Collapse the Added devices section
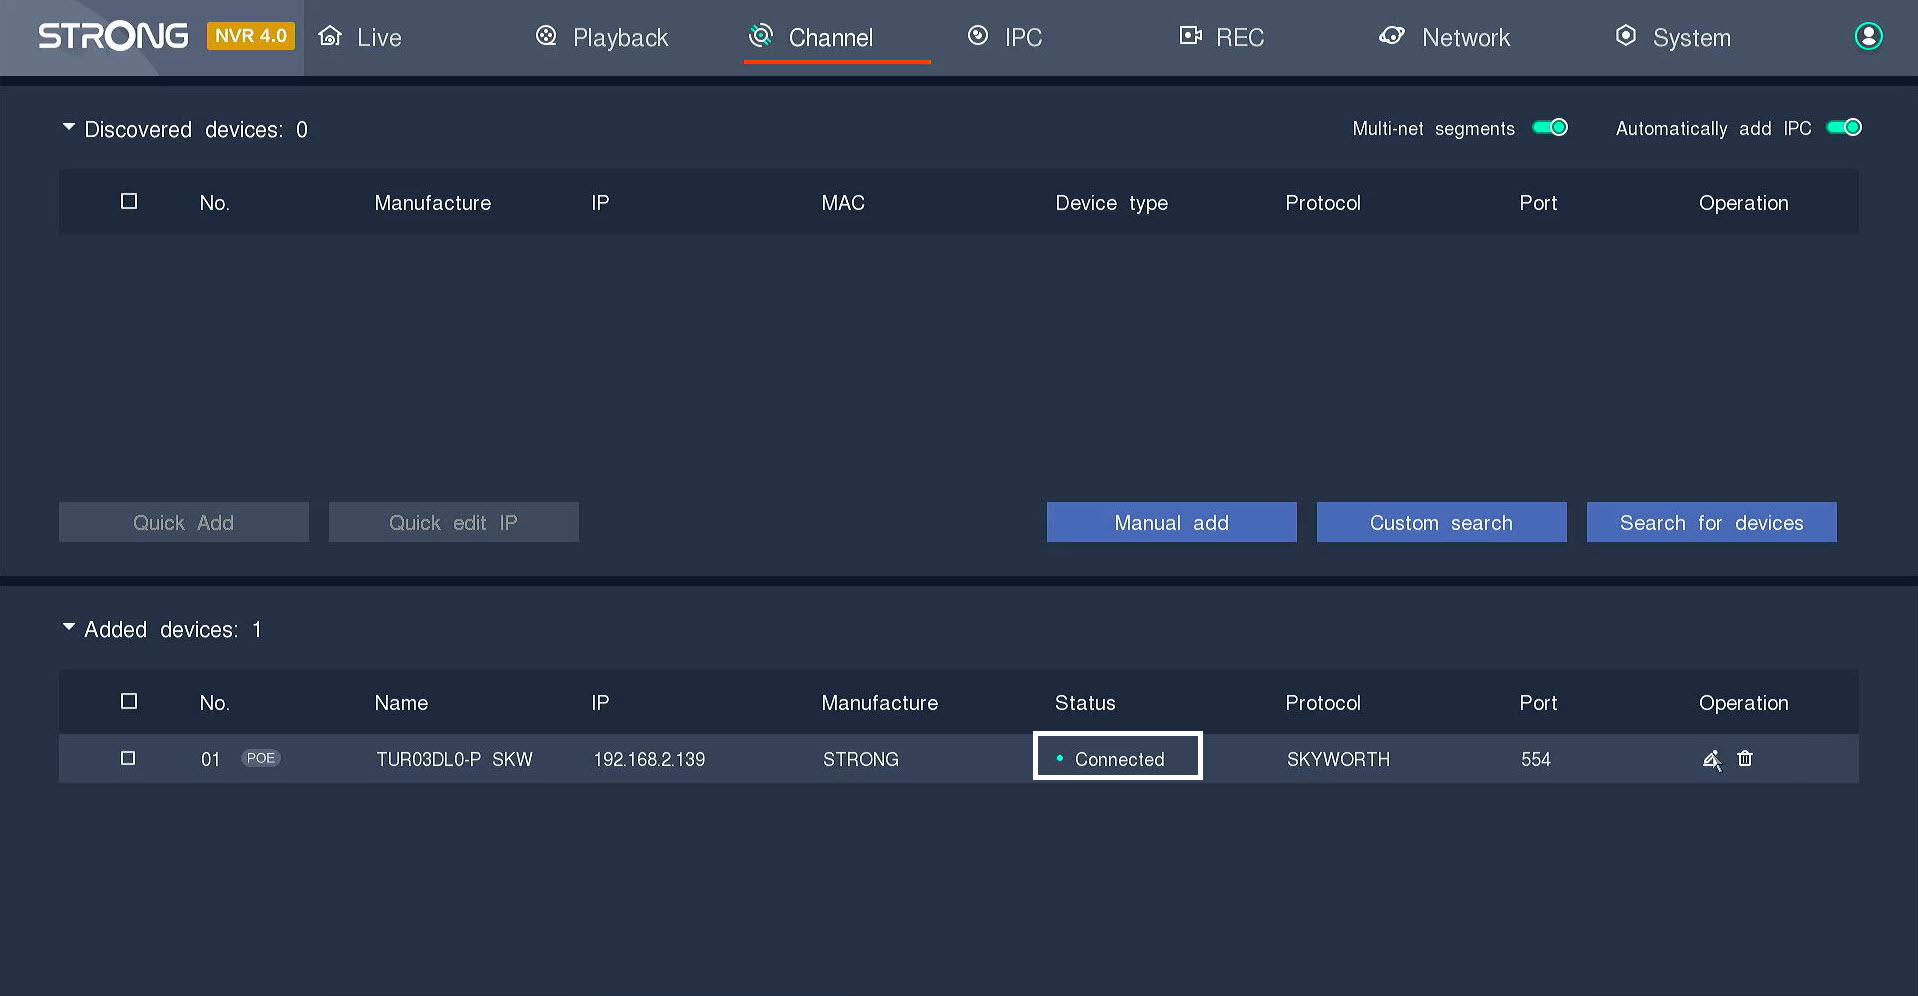 point(68,627)
